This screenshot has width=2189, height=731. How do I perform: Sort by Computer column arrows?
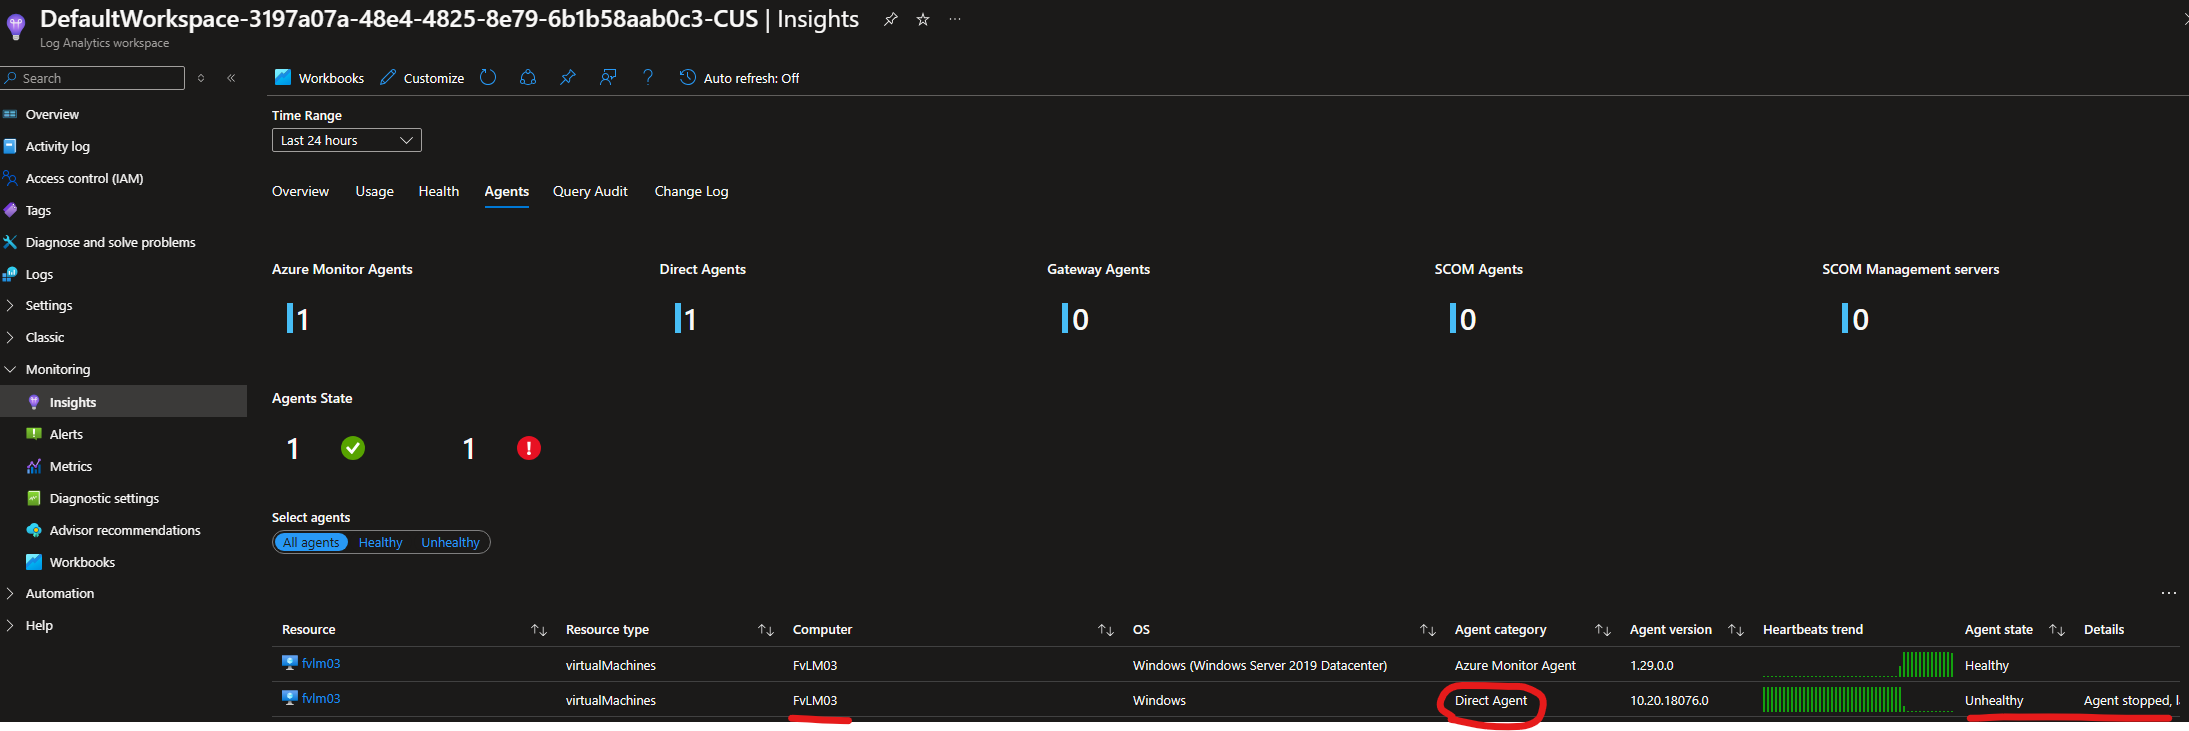(1106, 630)
